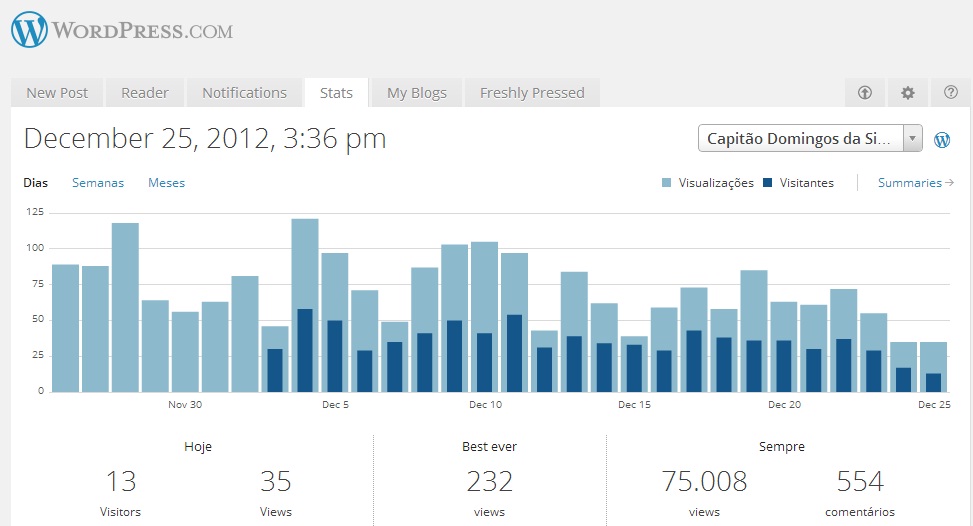Expand the Capitão Domingos blog dropdown
Image resolution: width=973 pixels, height=526 pixels.
coord(912,139)
